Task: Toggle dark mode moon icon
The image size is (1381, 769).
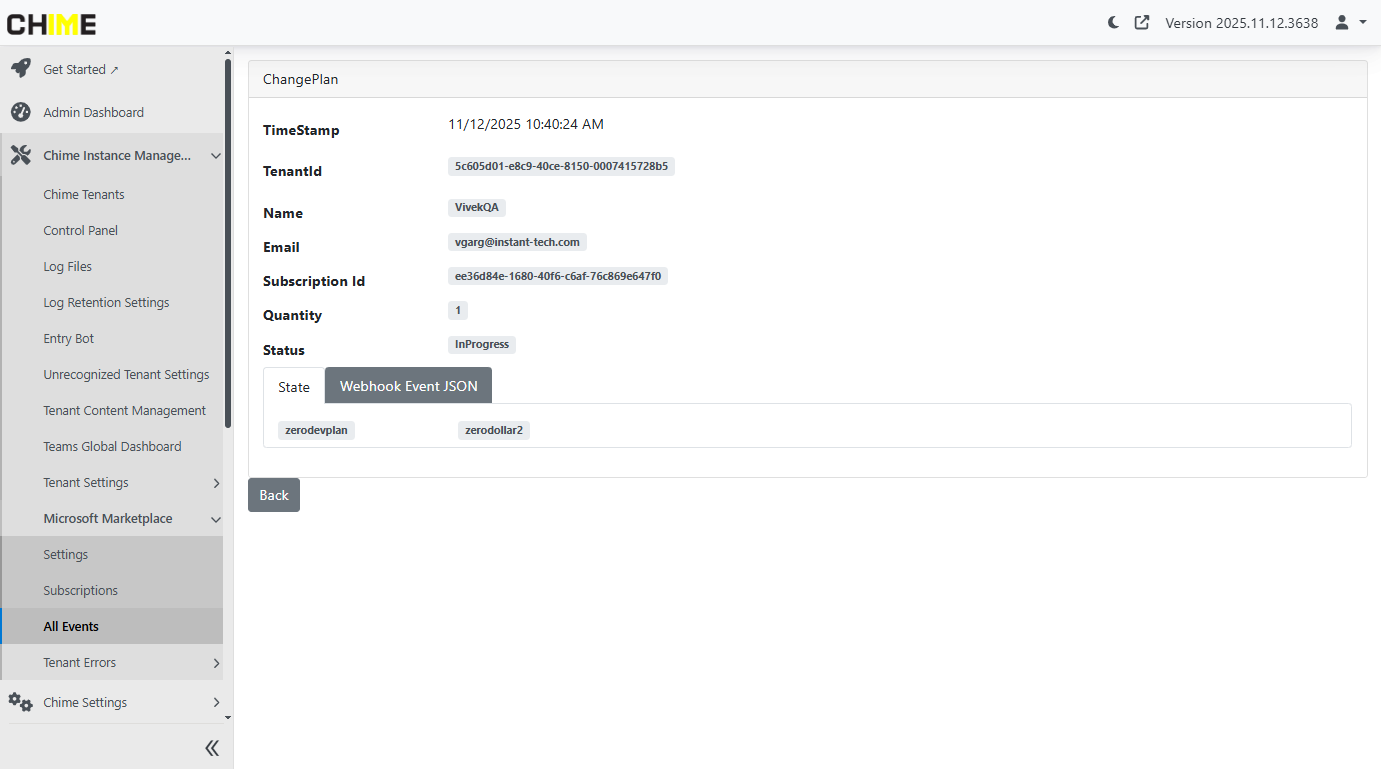Action: pos(1113,22)
